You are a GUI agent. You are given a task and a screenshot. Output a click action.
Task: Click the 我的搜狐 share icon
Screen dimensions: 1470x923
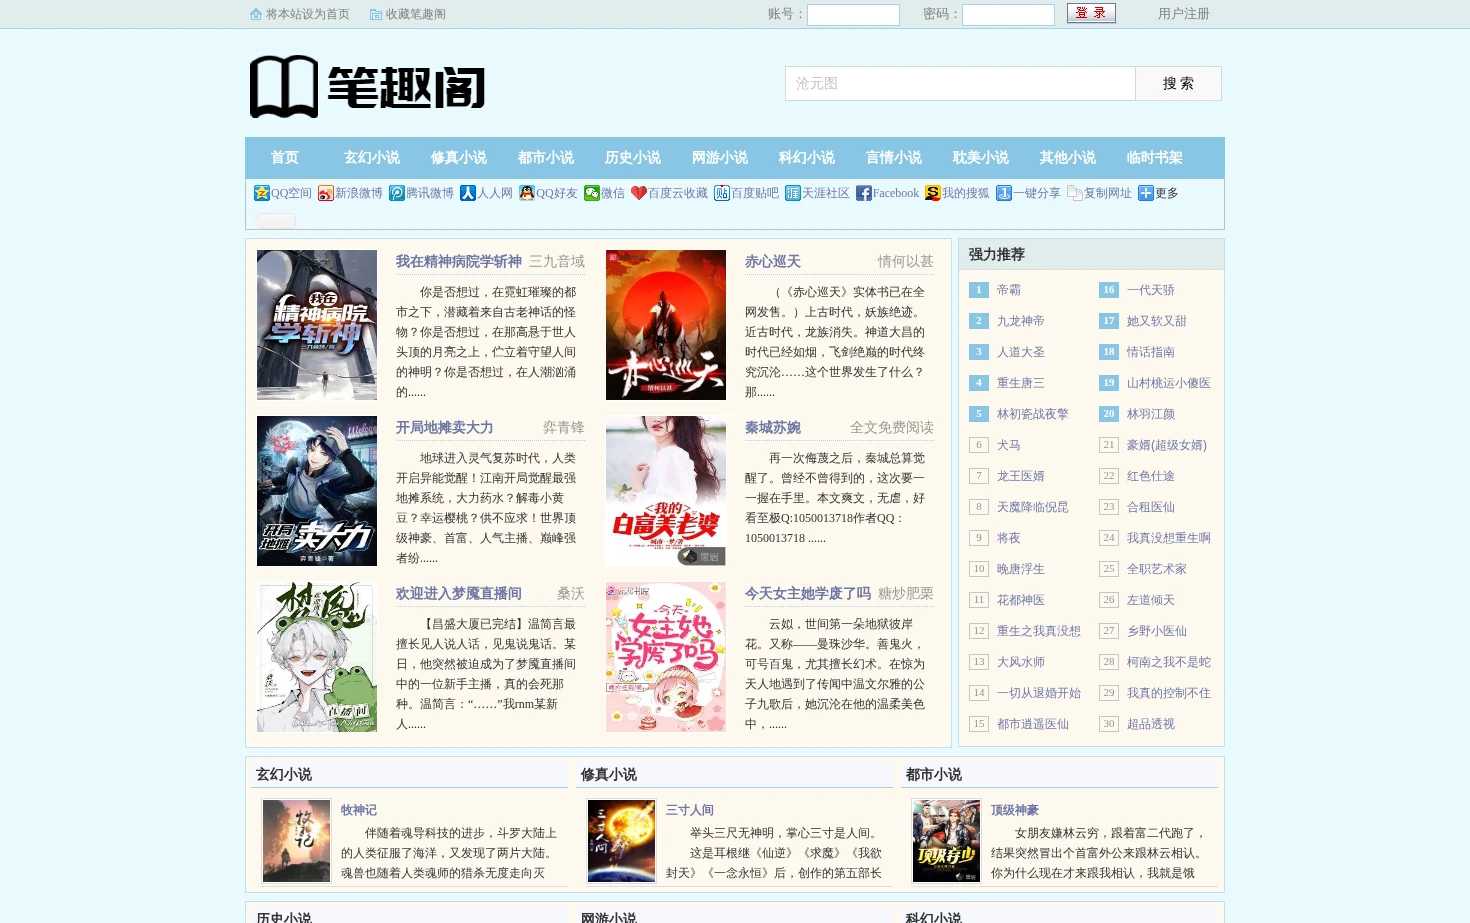click(x=933, y=193)
